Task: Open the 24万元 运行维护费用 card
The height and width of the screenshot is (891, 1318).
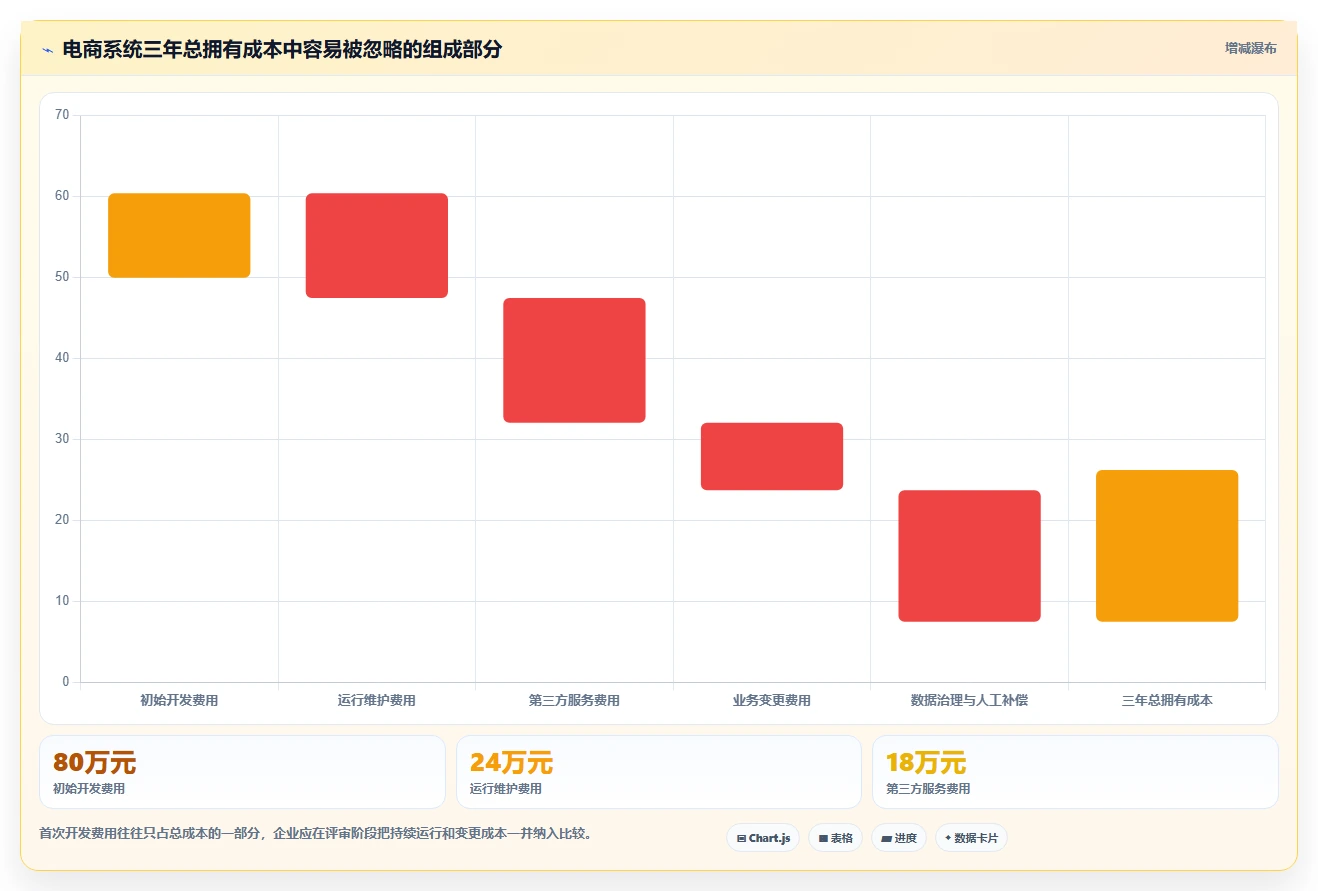Action: [659, 772]
